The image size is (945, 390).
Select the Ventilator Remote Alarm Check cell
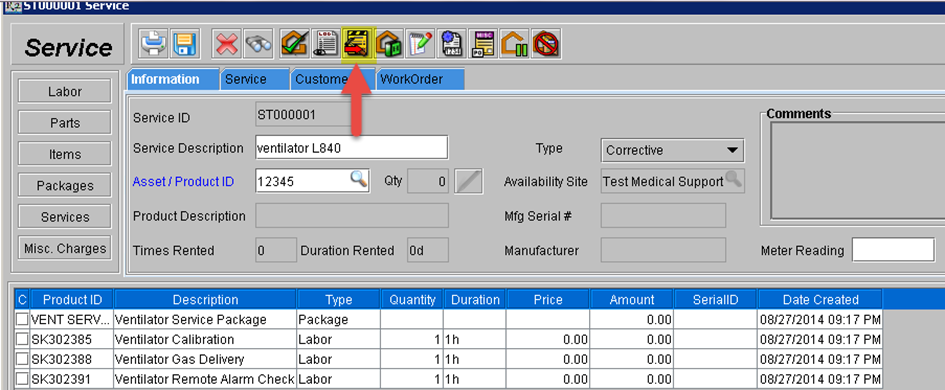pyautogui.click(x=205, y=379)
